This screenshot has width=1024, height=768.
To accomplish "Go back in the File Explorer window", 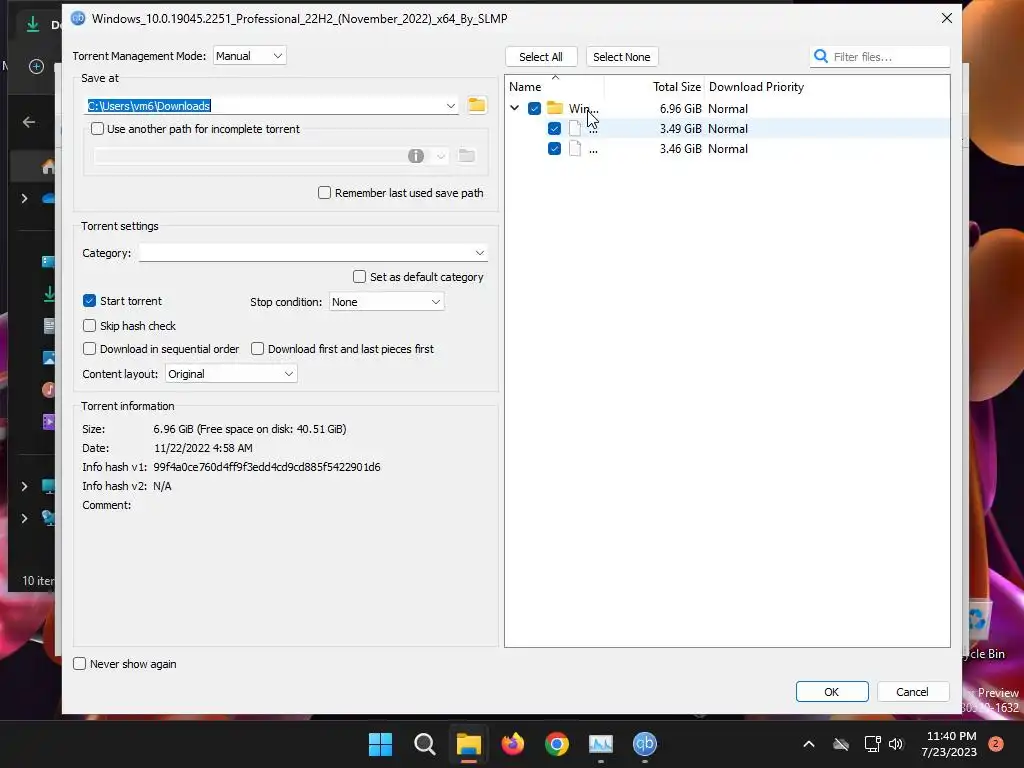I will point(29,122).
